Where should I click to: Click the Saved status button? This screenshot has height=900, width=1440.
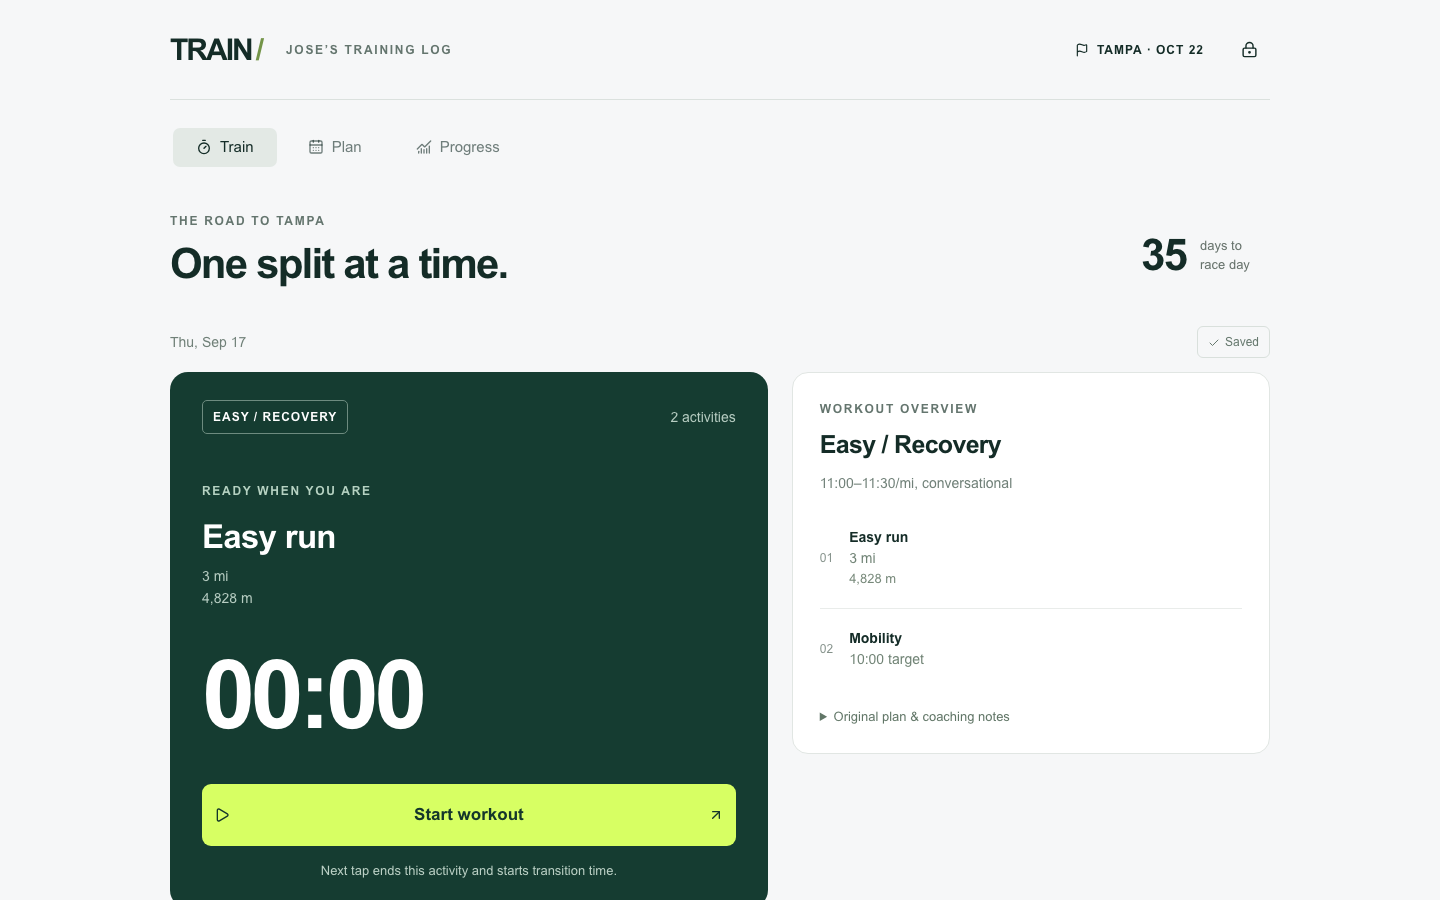point(1233,342)
